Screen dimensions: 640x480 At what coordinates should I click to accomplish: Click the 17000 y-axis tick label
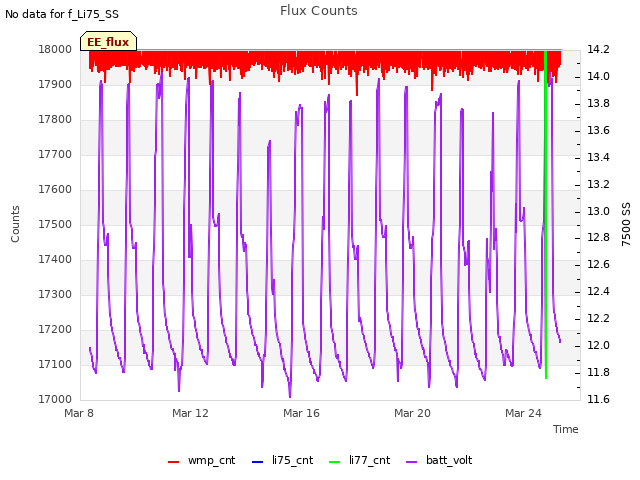tap(55, 399)
